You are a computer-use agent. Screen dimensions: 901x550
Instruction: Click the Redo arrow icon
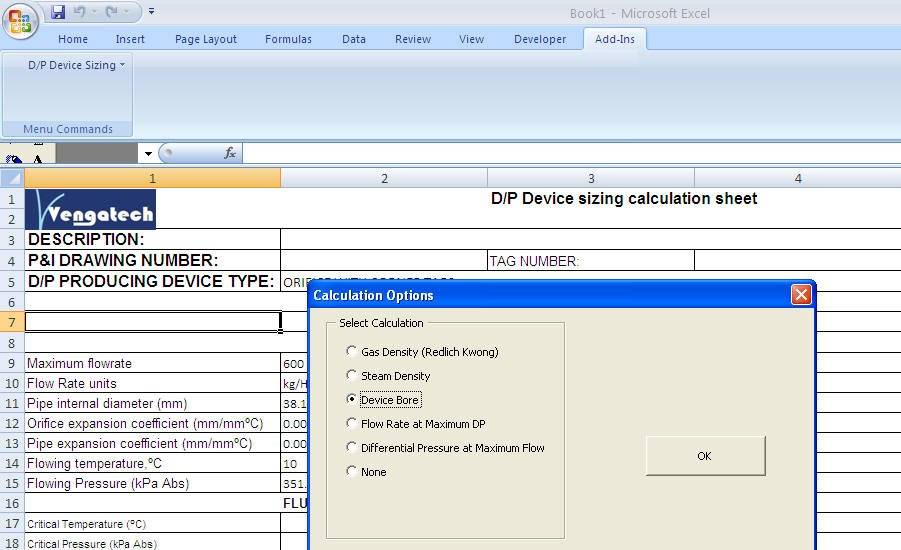[x=114, y=12]
